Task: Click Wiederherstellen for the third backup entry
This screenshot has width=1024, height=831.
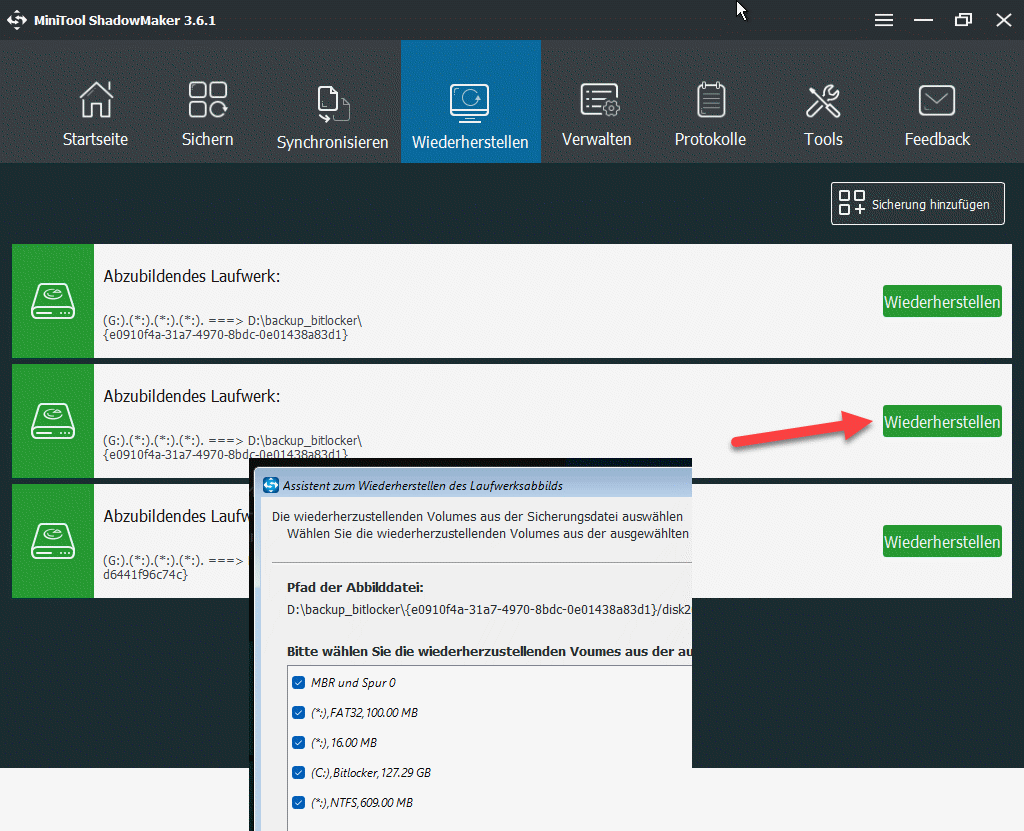Action: [942, 541]
